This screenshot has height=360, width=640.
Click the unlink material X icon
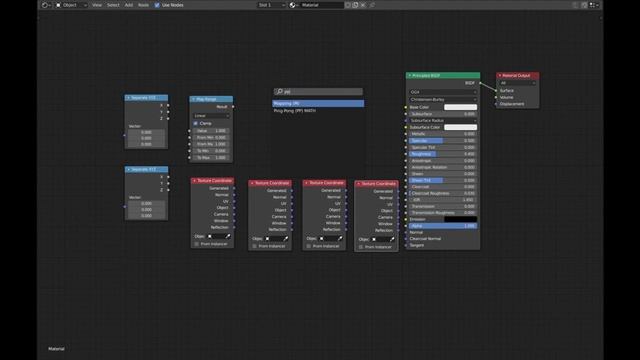[x=363, y=5]
